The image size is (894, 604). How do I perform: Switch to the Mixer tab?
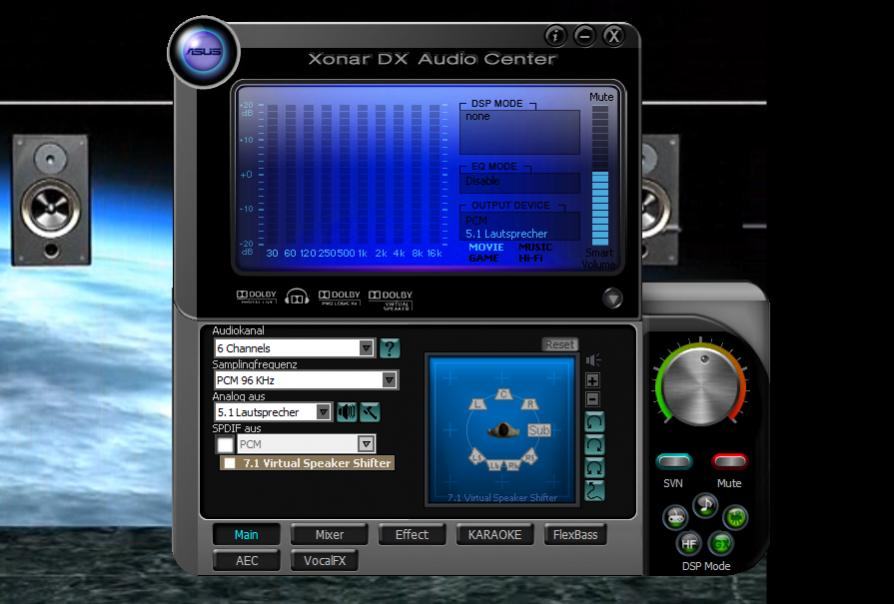tap(329, 535)
